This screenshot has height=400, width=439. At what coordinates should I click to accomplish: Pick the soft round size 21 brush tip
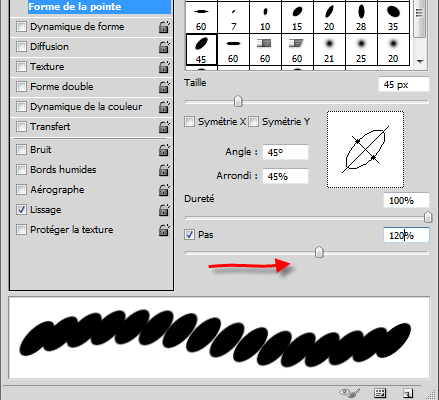329,50
